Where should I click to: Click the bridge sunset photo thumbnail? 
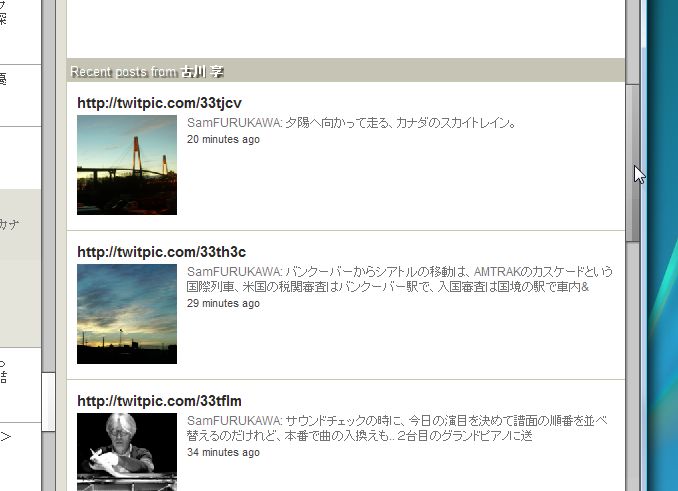[127, 165]
